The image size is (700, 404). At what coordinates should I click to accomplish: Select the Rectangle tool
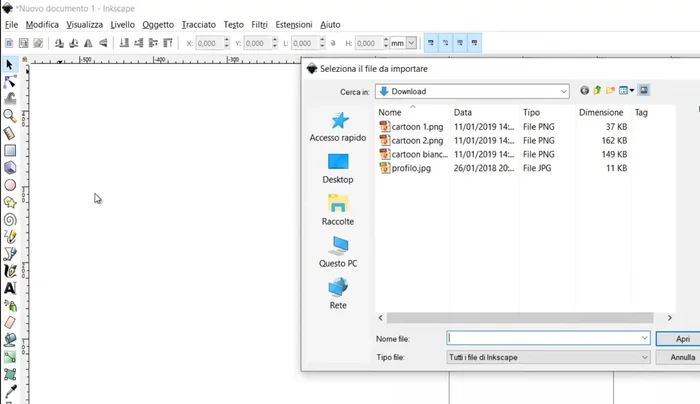tap(10, 150)
